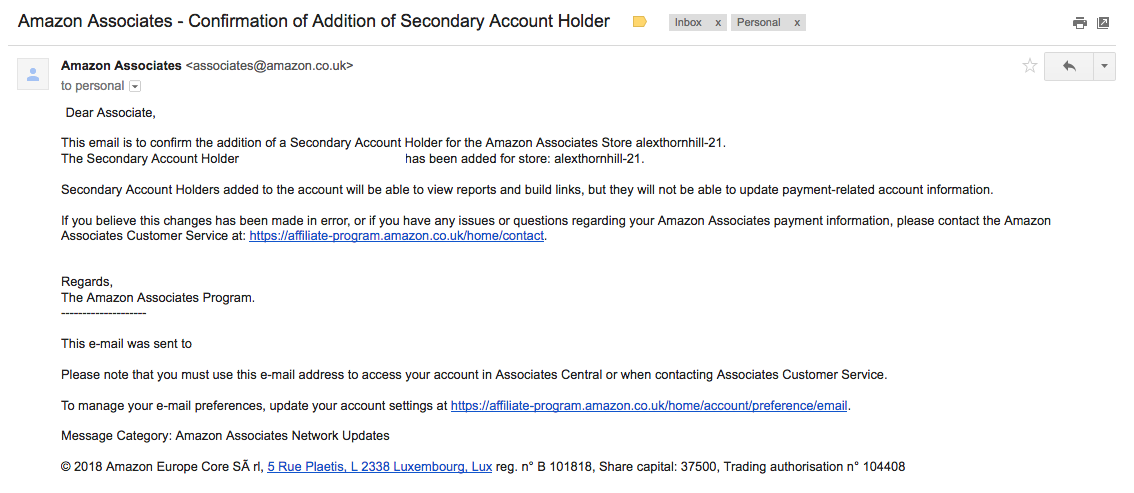The height and width of the screenshot is (493, 1134).
Task: Remove the Personal label
Action: coord(797,22)
